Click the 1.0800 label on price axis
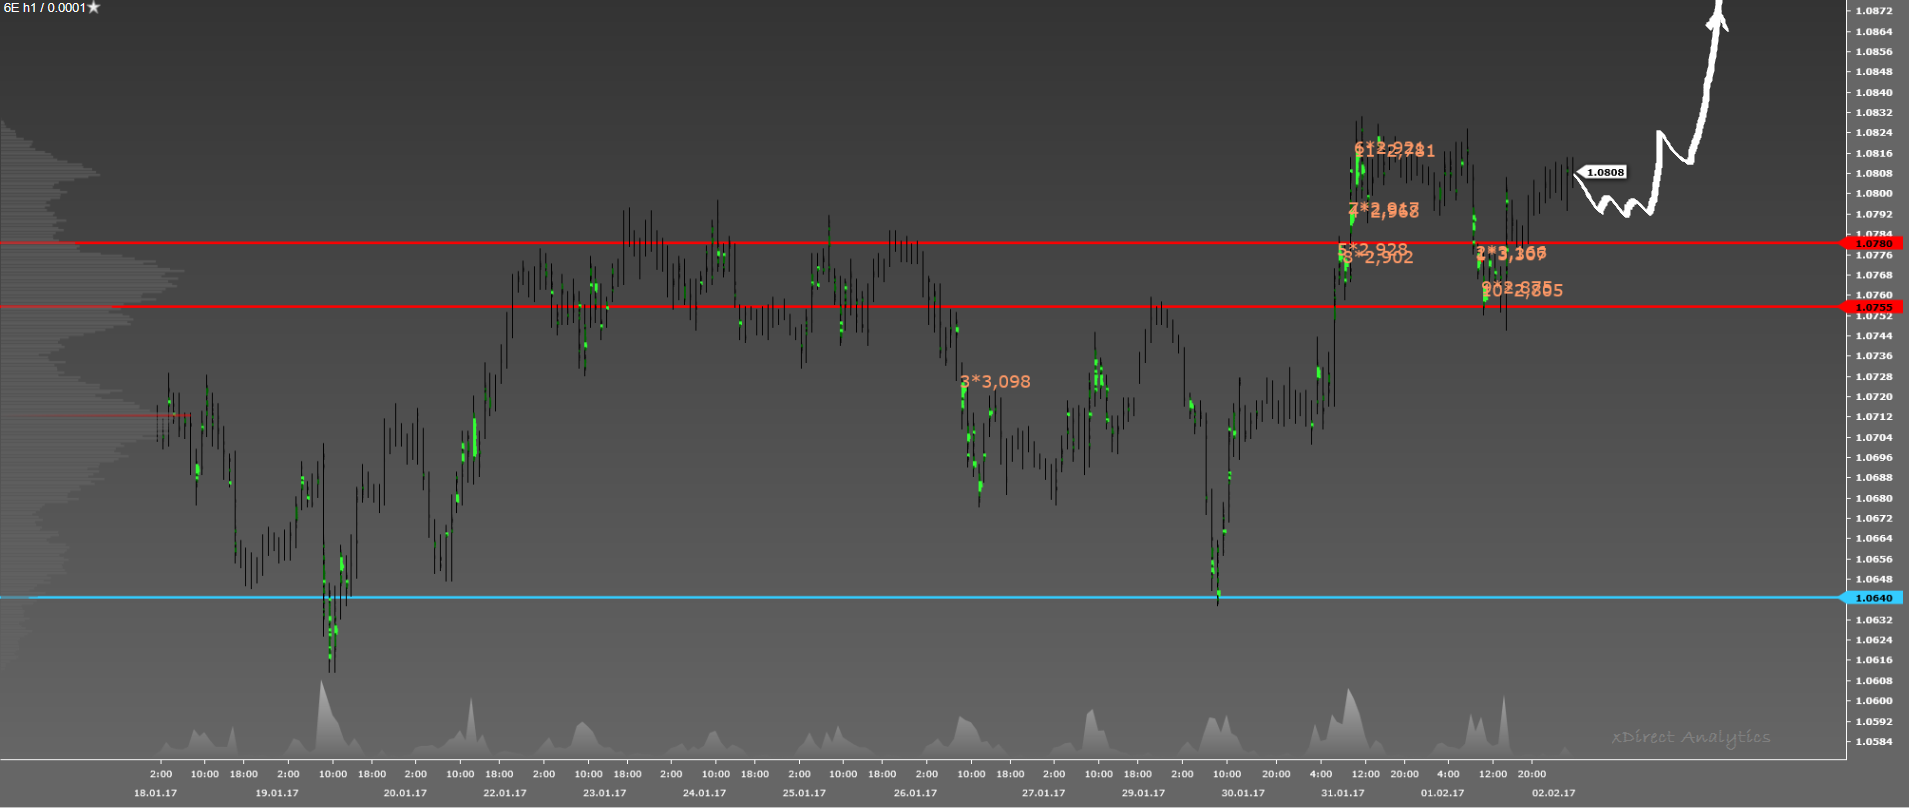Viewport: 1909px width, 808px height. click(1873, 193)
